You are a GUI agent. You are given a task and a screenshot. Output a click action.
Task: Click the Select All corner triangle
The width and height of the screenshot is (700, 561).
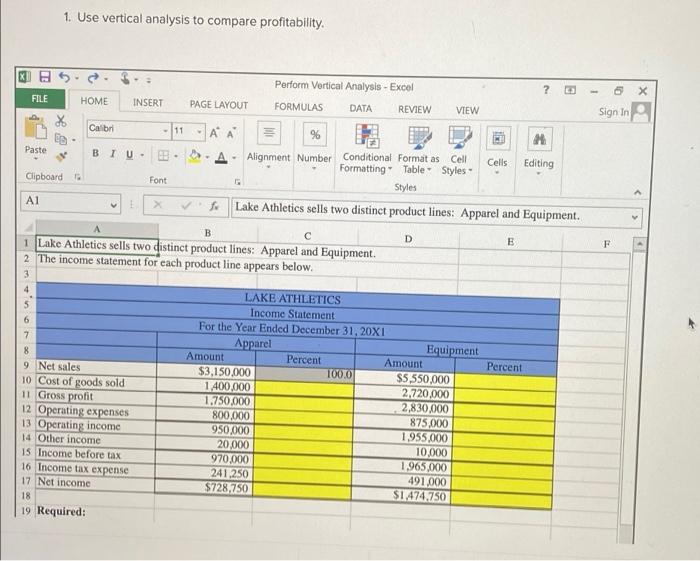(x=28, y=228)
